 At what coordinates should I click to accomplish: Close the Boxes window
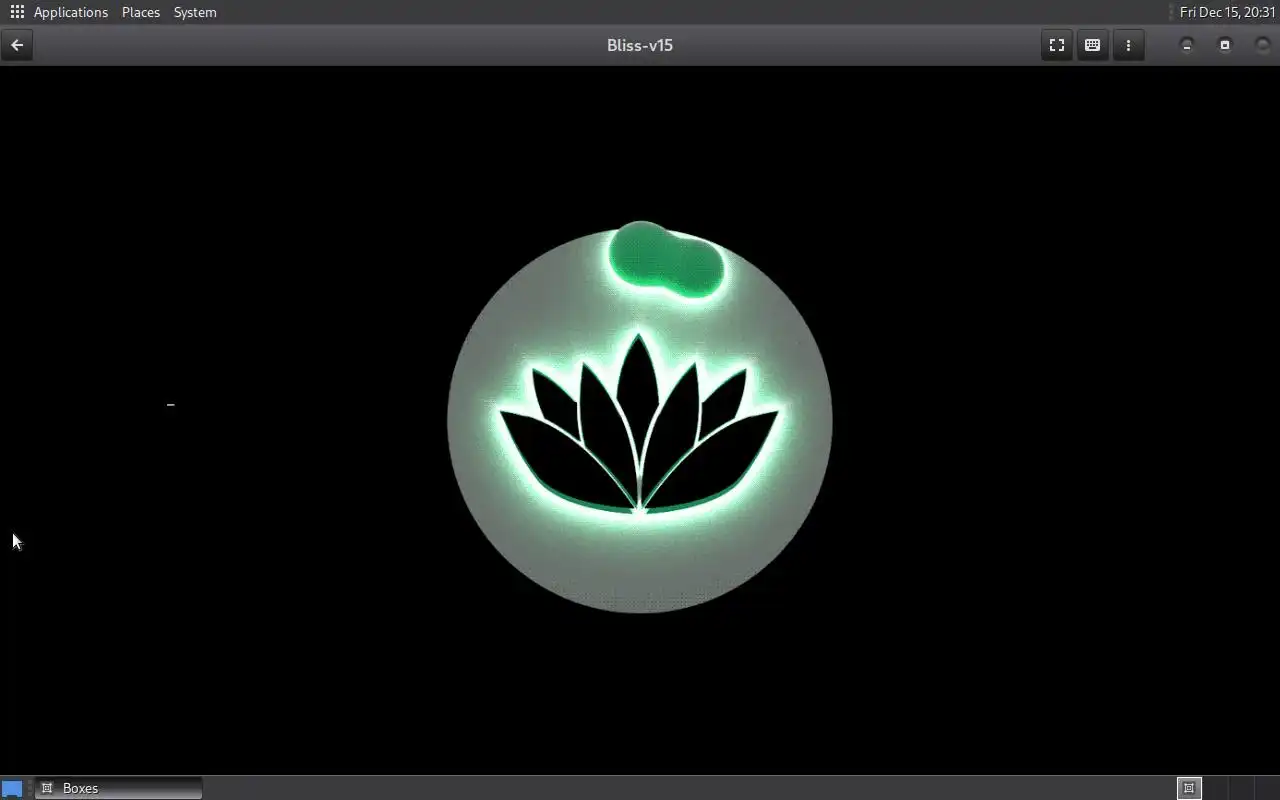pos(1263,45)
